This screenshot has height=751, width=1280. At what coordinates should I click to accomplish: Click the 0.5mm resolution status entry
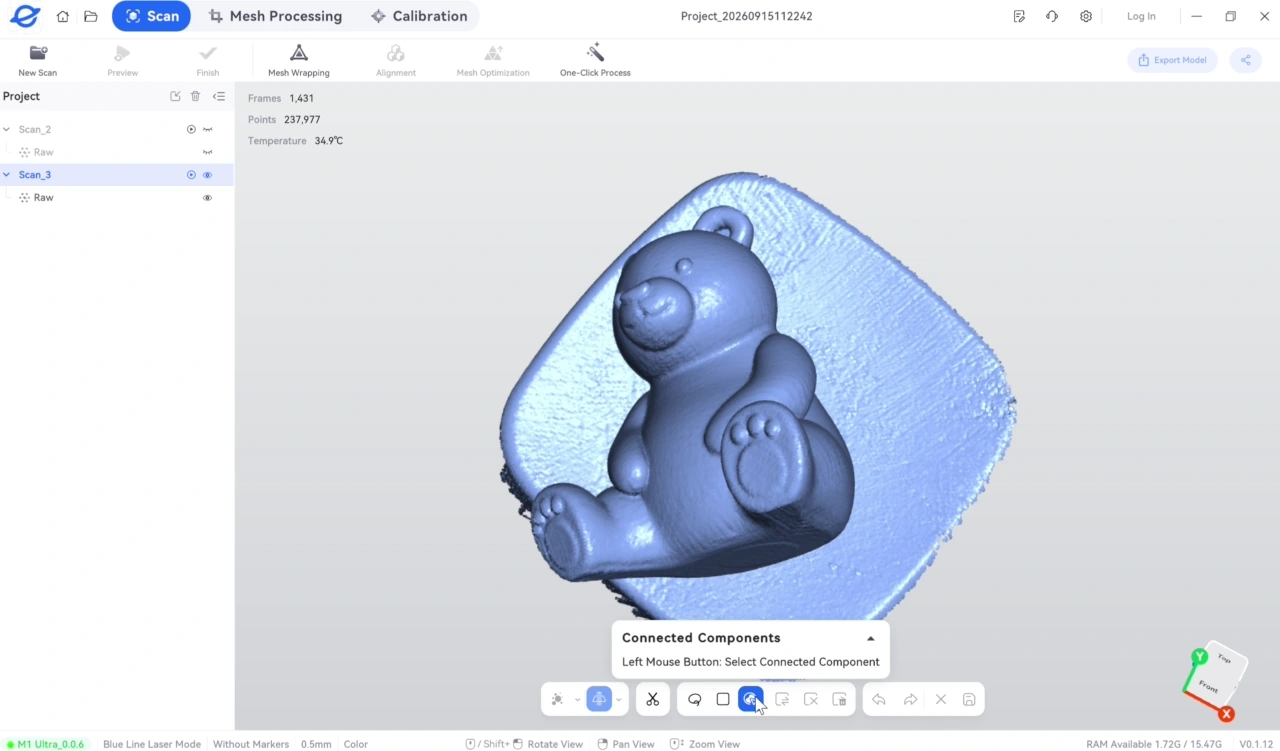[x=316, y=744]
